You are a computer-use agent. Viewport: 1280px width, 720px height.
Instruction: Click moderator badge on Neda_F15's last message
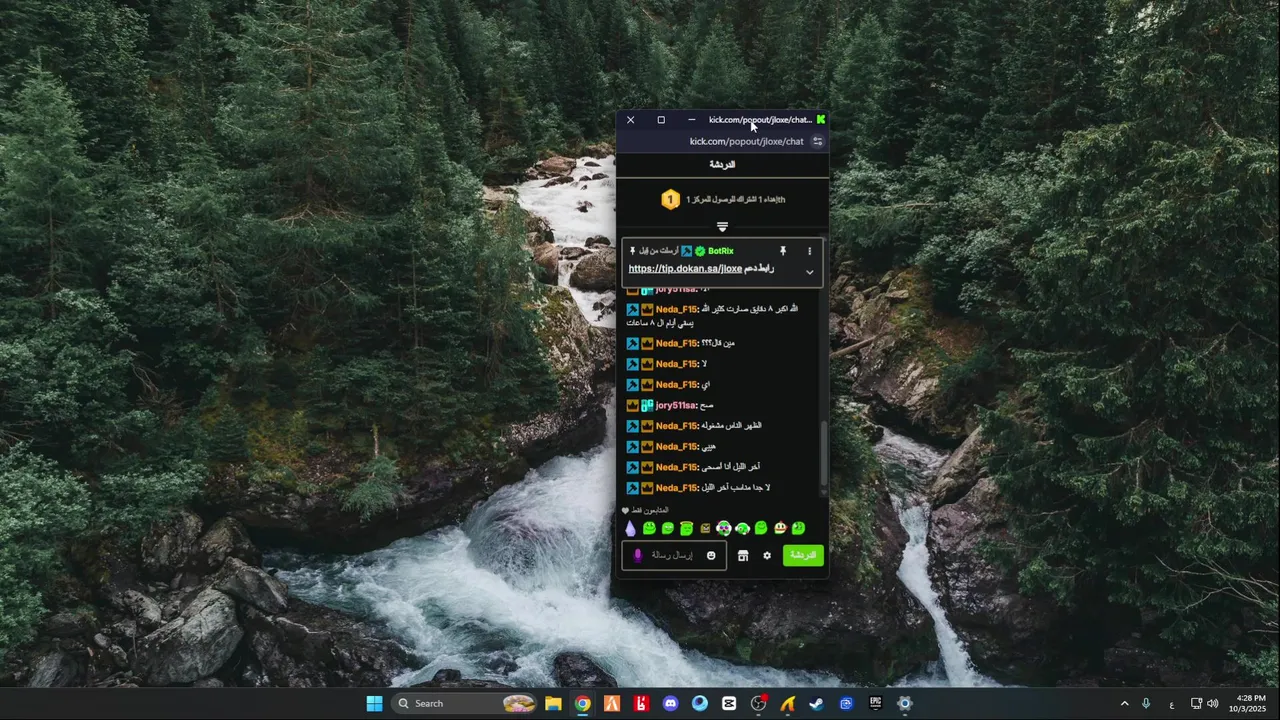coord(633,488)
